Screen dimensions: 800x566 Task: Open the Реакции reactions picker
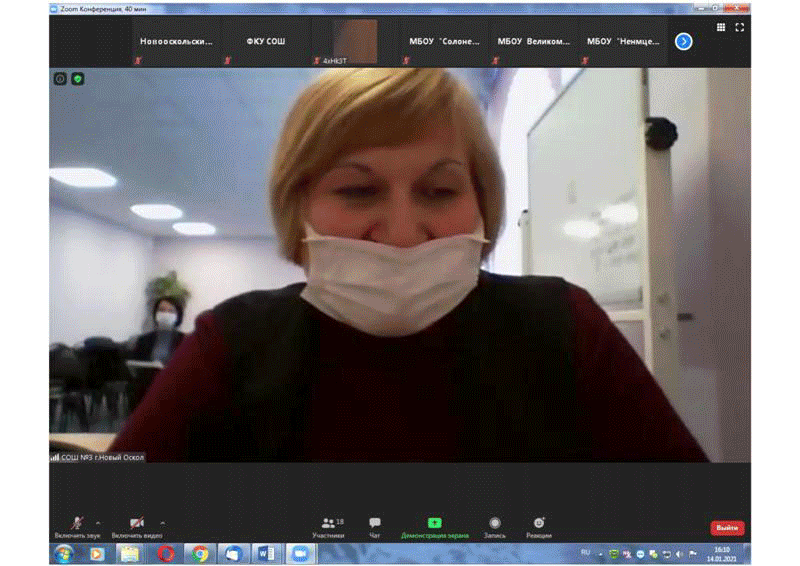[539, 526]
